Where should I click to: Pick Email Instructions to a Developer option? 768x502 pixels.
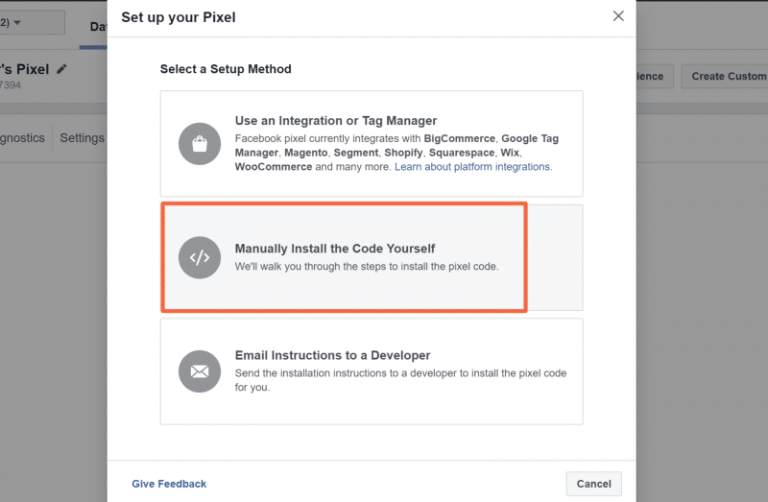click(x=371, y=371)
